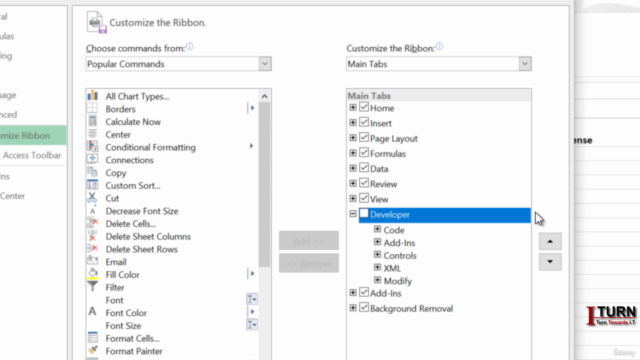The height and width of the screenshot is (360, 640).
Task: Uncheck the Insert tab checkbox
Action: point(364,122)
